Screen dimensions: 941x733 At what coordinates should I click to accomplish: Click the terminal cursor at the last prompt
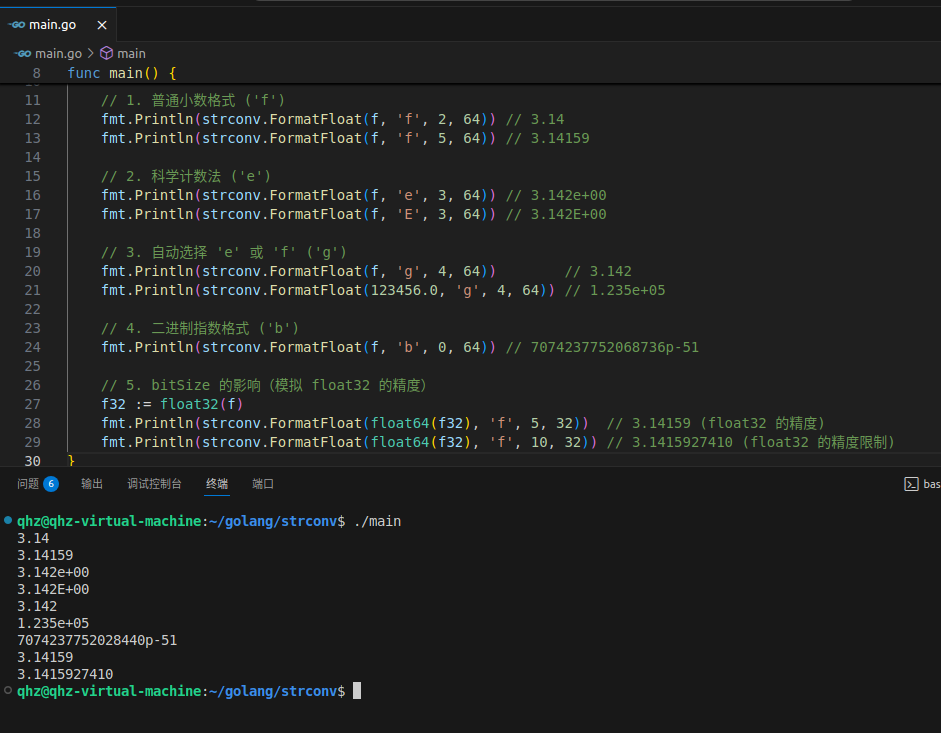(x=357, y=691)
